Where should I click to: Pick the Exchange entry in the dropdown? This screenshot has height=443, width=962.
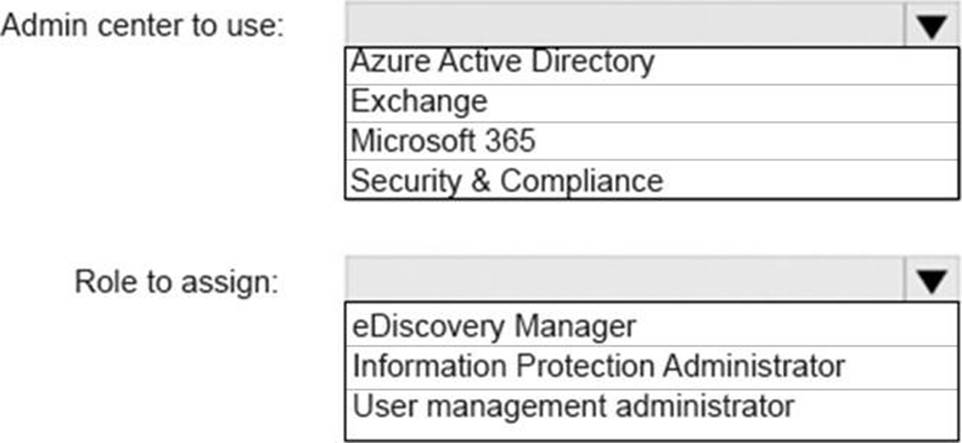tap(419, 102)
